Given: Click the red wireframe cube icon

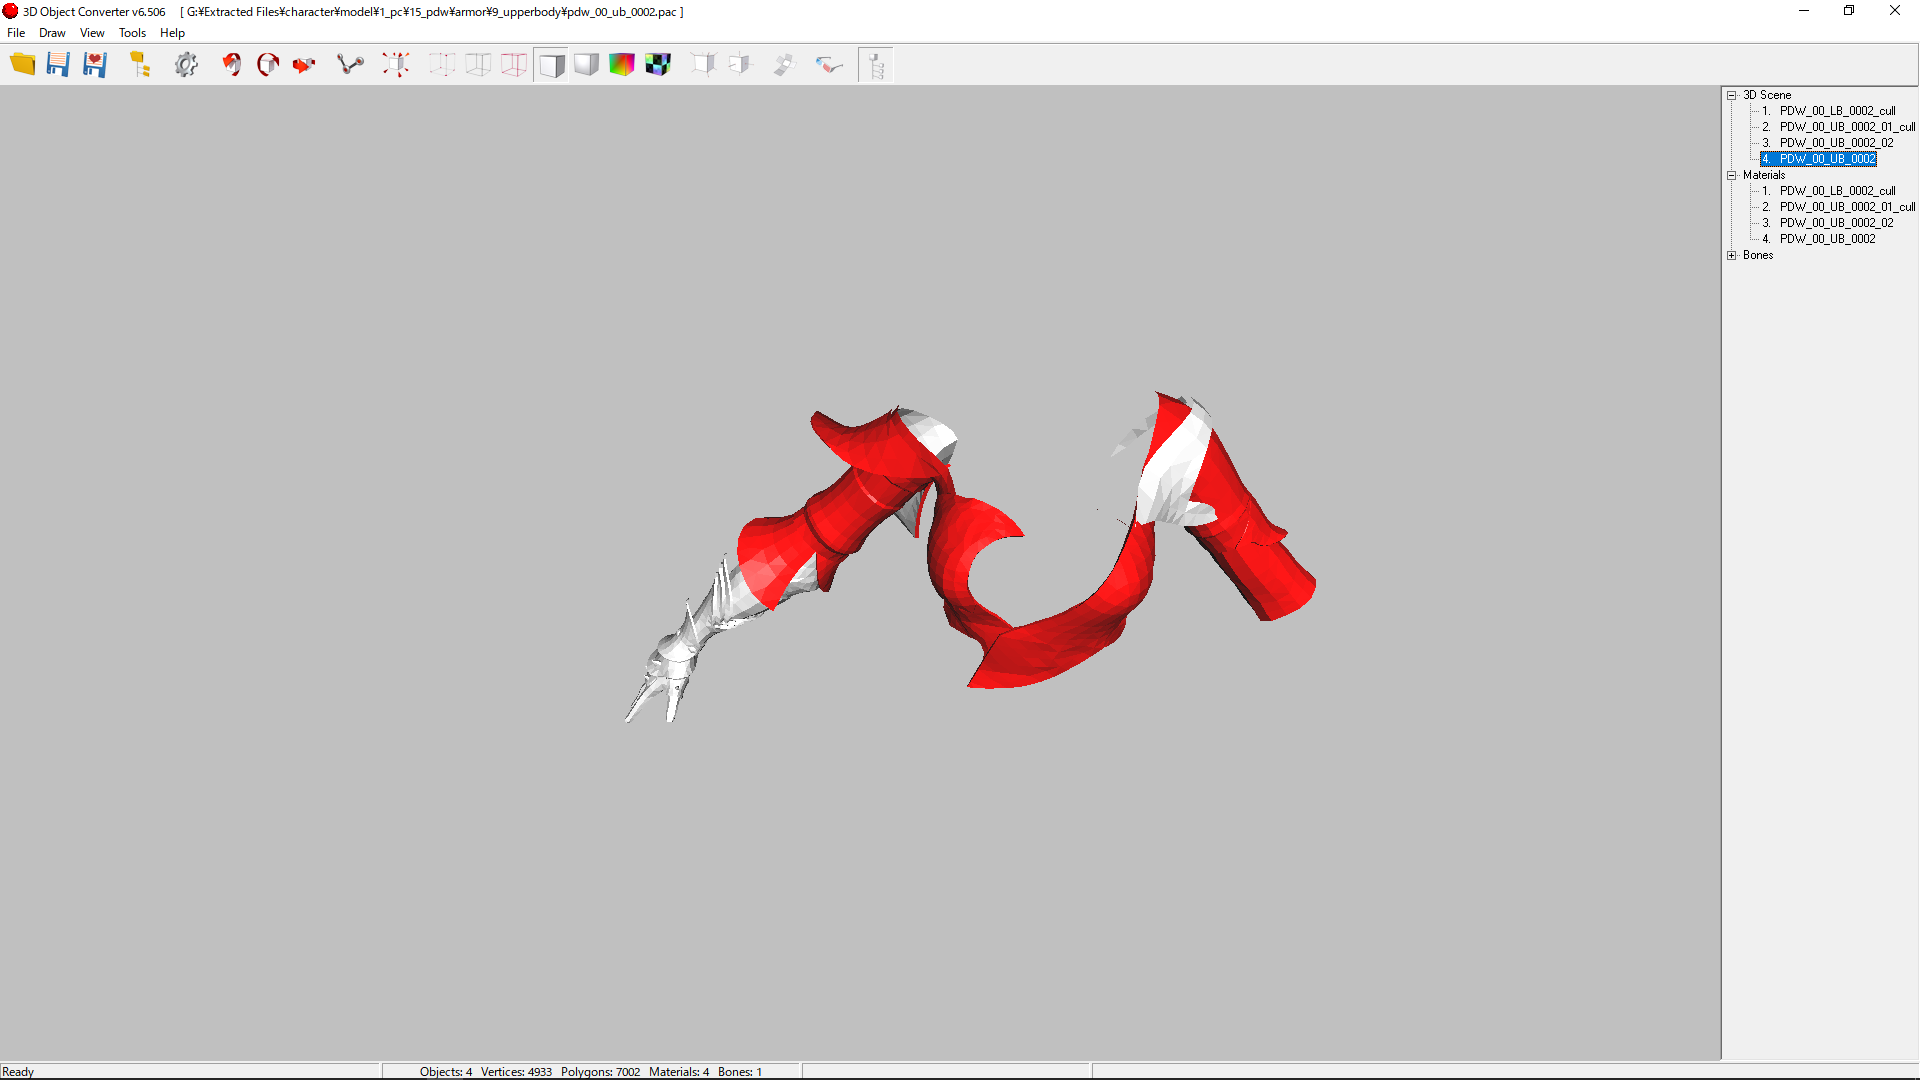Looking at the screenshot, I should tap(514, 65).
